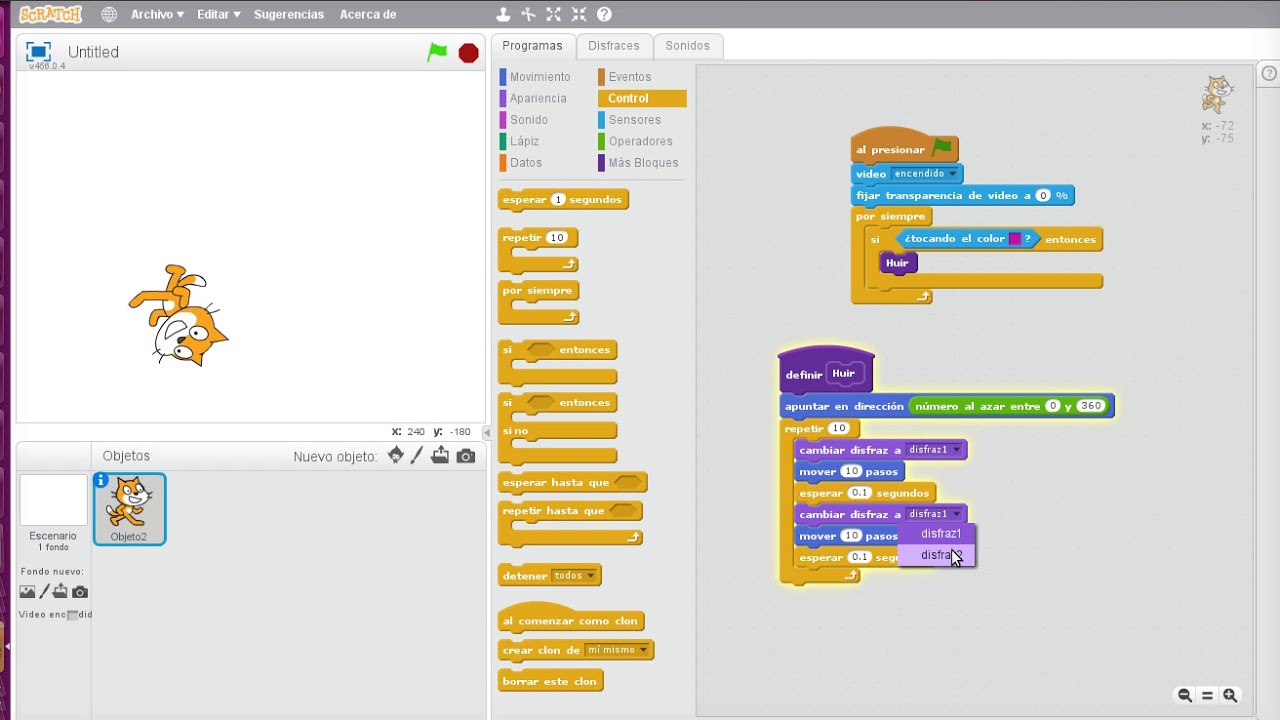Choose disfraz1 in open dropdown list
Image resolution: width=1280 pixels, height=720 pixels.
[x=937, y=534]
